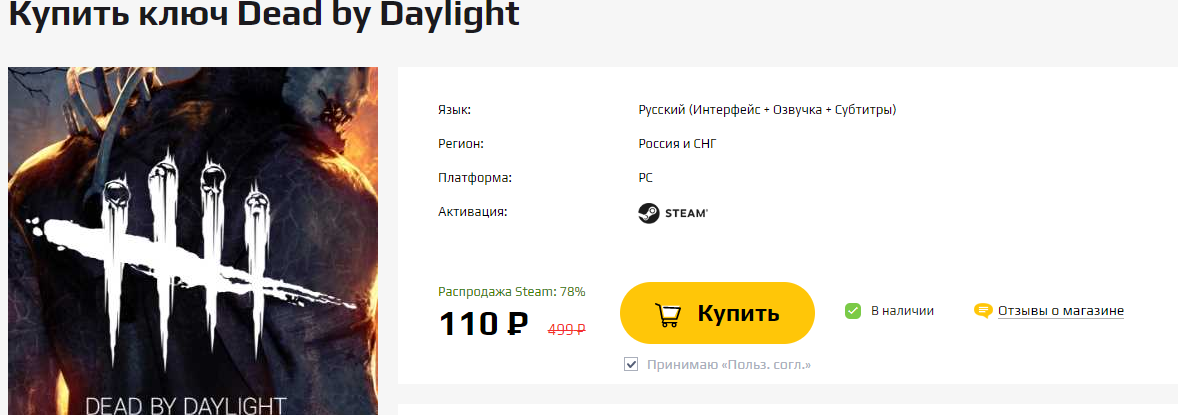This screenshot has width=1178, height=415.
Task: Open the Отзывы о магазине link
Action: point(1060,310)
